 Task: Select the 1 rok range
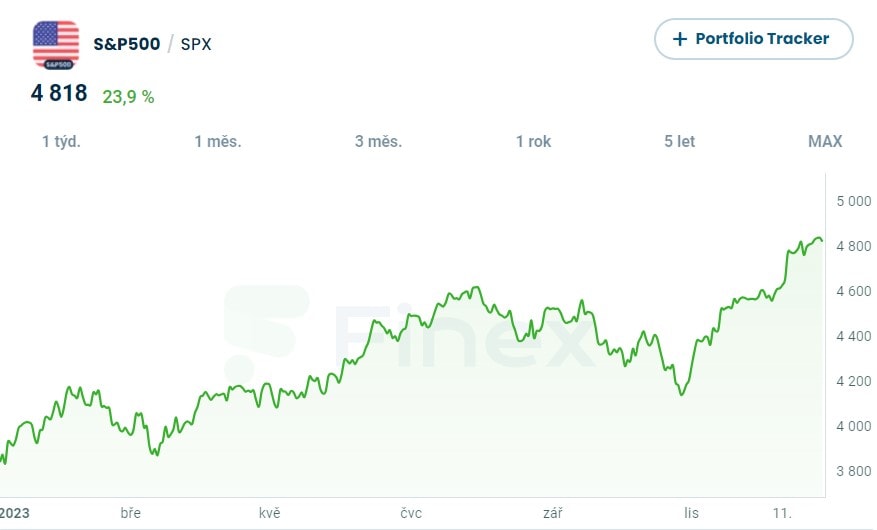pos(533,141)
